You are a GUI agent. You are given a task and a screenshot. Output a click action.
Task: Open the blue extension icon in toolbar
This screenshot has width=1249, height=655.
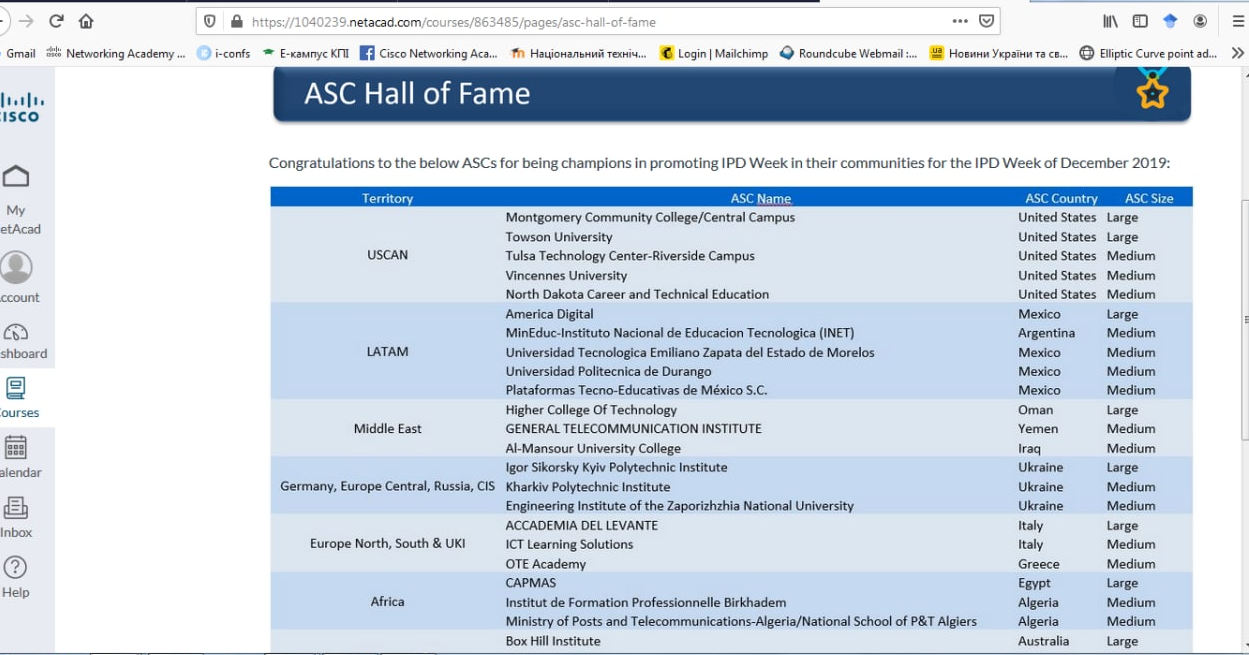[1170, 21]
